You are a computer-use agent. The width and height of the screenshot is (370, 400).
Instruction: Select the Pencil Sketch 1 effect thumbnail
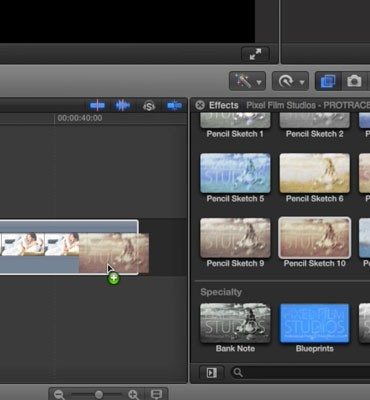pos(235,120)
